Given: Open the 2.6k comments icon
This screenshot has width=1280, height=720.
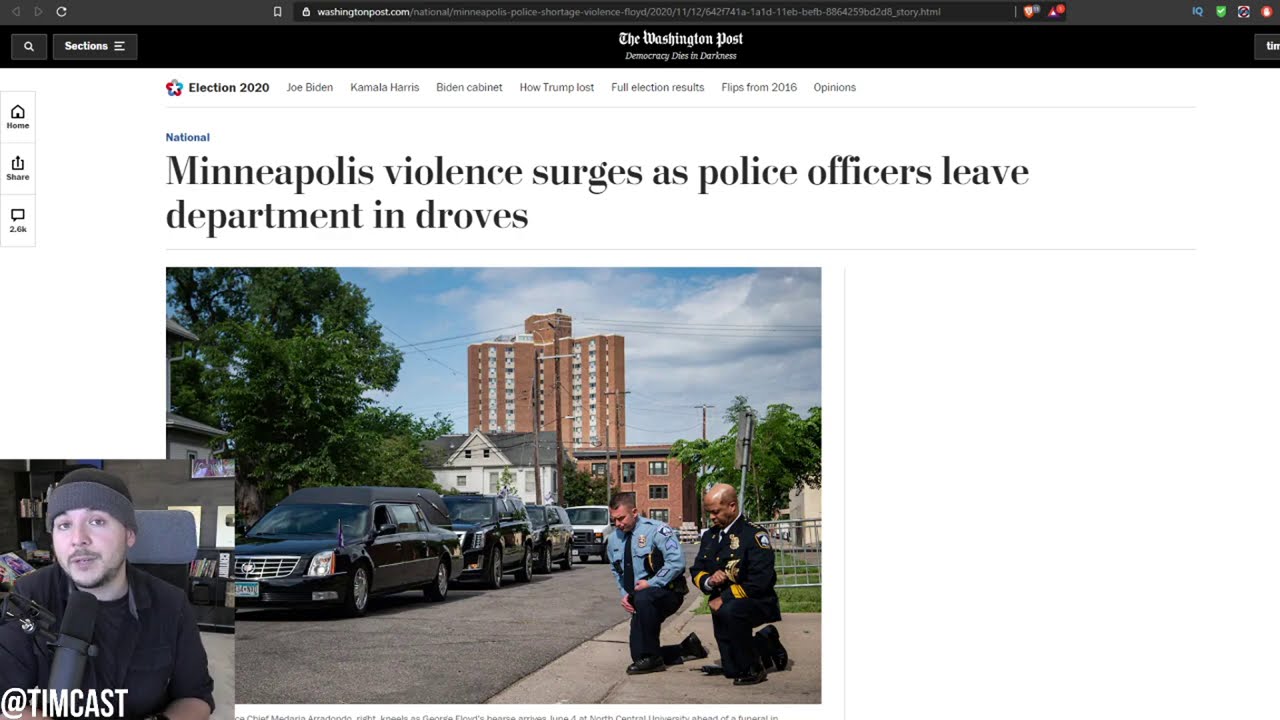Looking at the screenshot, I should pos(18,221).
